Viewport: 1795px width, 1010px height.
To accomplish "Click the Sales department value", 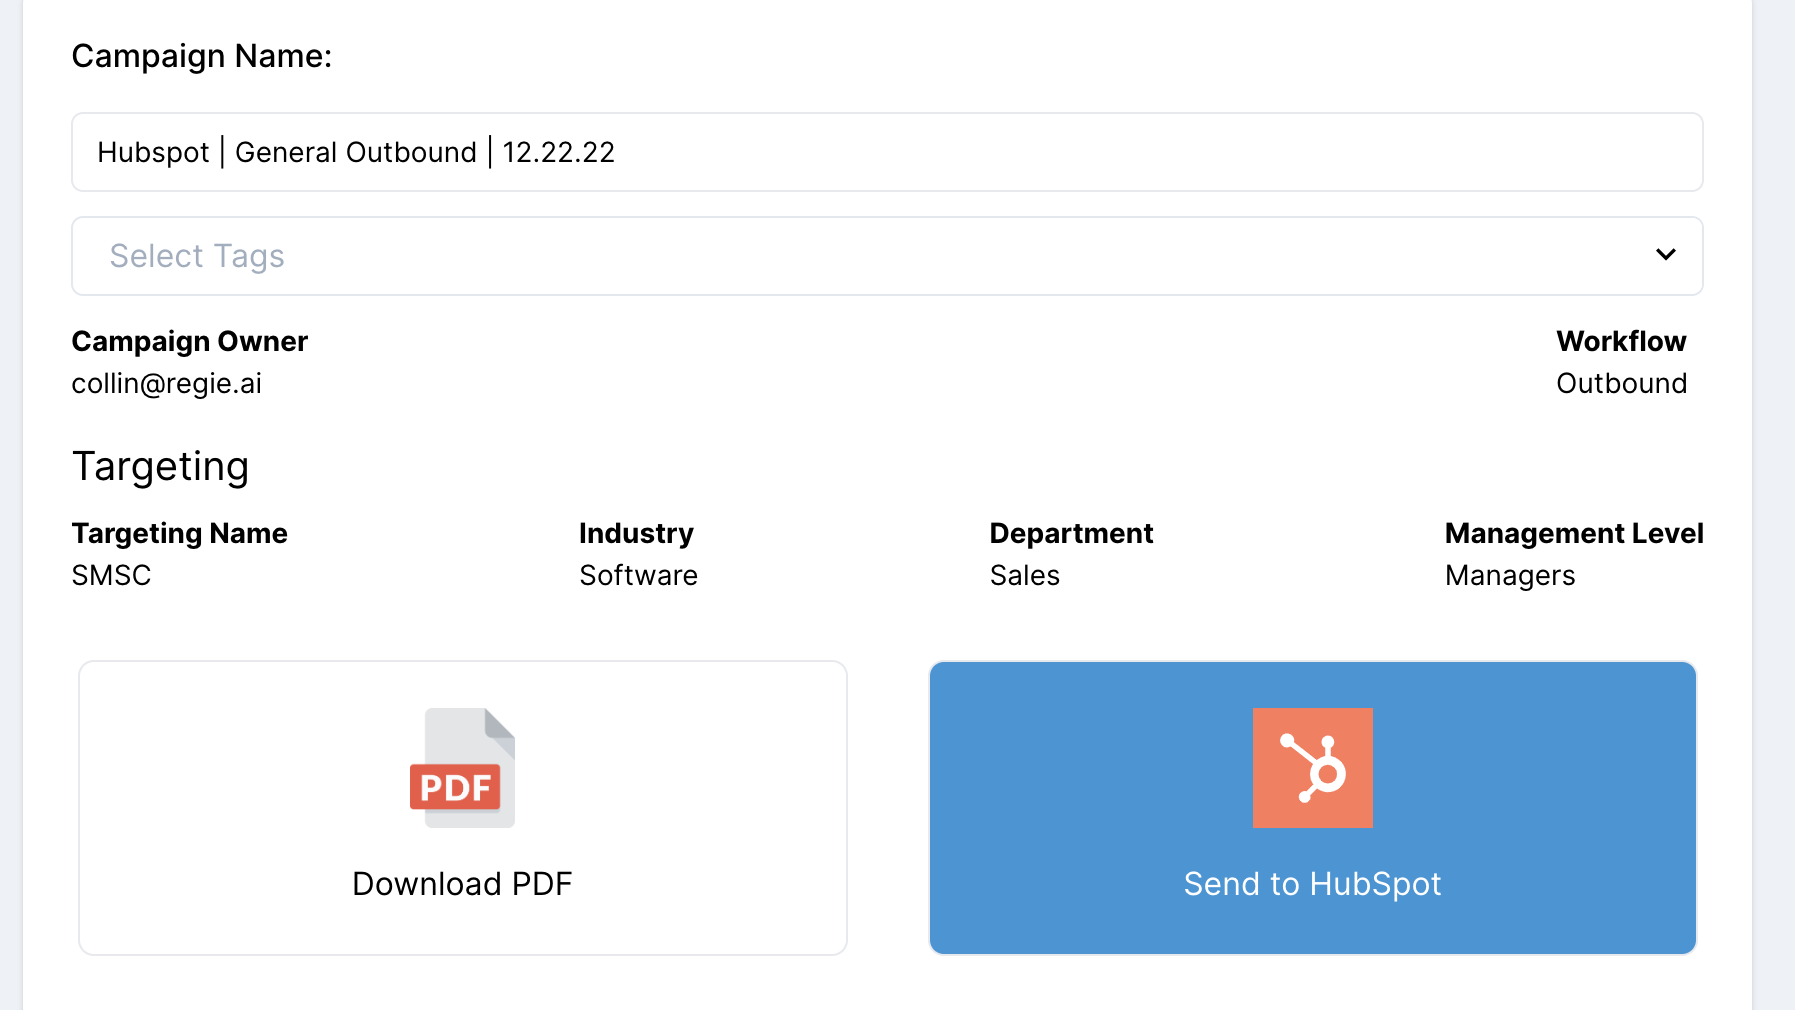I will (1024, 576).
